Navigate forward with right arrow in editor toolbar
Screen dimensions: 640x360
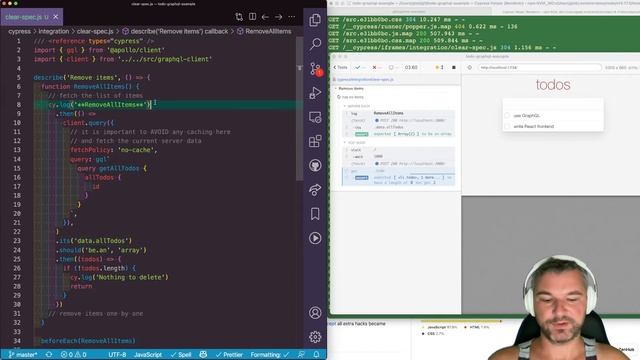tap(279, 17)
